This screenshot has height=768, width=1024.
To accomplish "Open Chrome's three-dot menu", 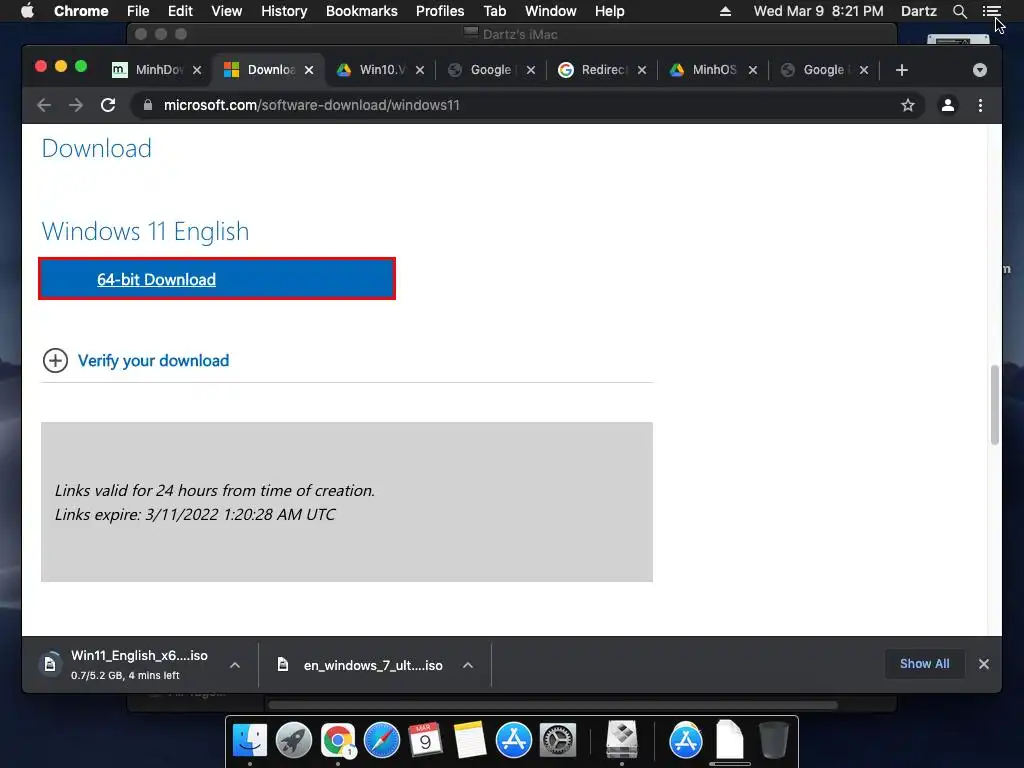I will [980, 105].
